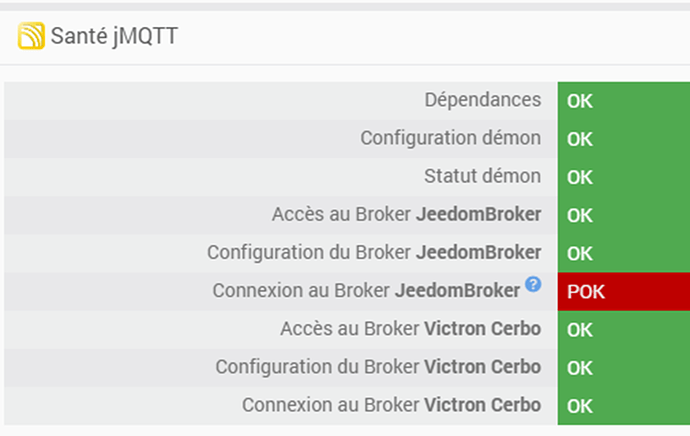Click OK status for Configuration du Victron Cerbo

pos(580,368)
